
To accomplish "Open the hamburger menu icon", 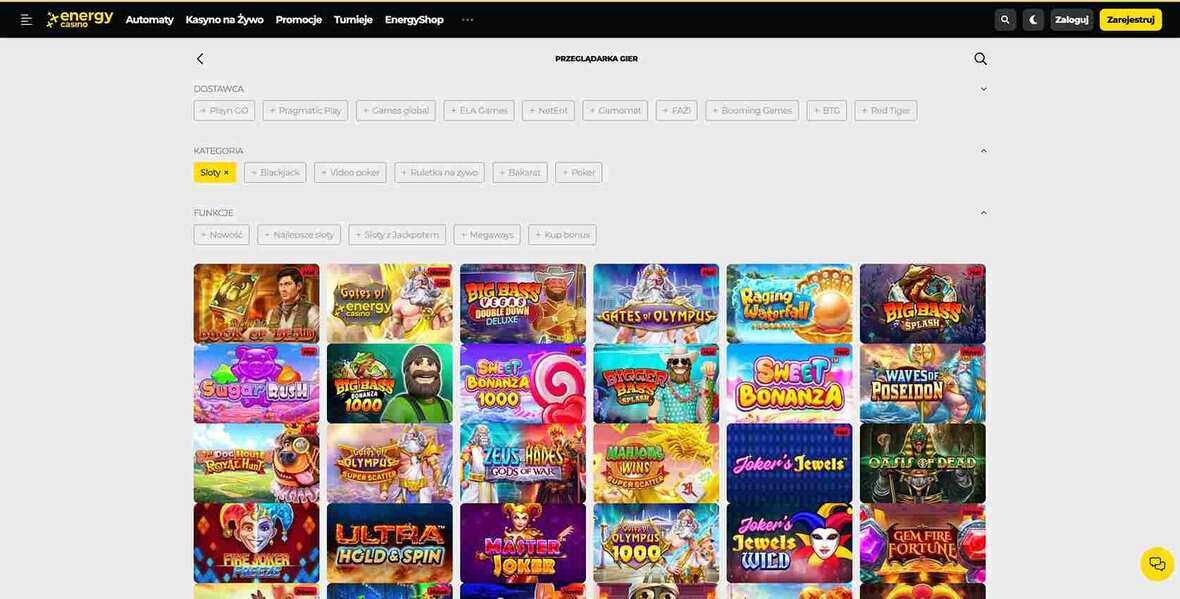I will pos(26,20).
